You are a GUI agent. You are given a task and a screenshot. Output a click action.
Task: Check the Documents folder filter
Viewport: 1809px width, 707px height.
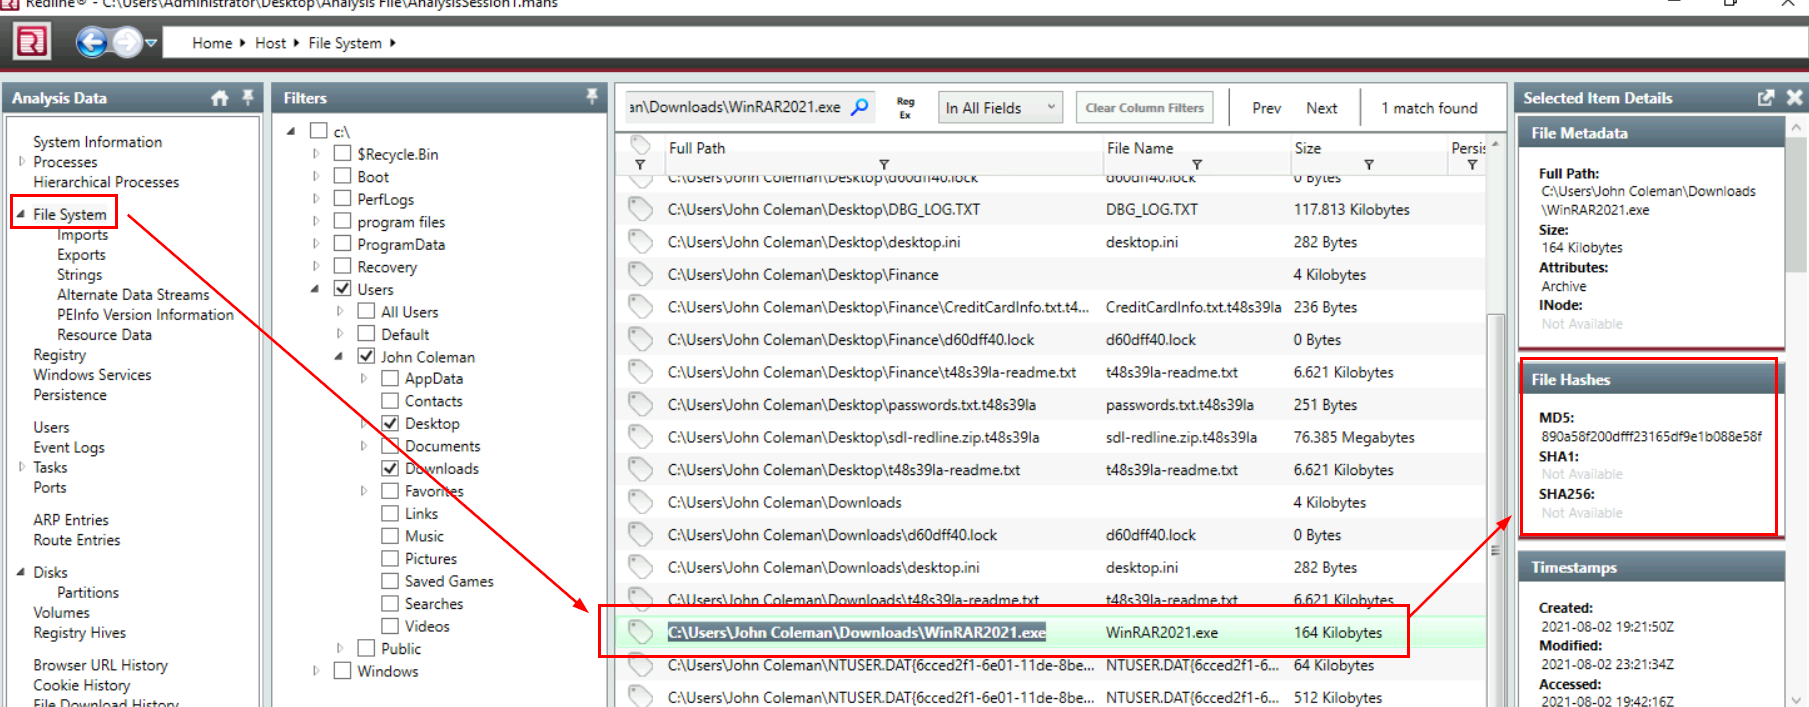[x=391, y=446]
